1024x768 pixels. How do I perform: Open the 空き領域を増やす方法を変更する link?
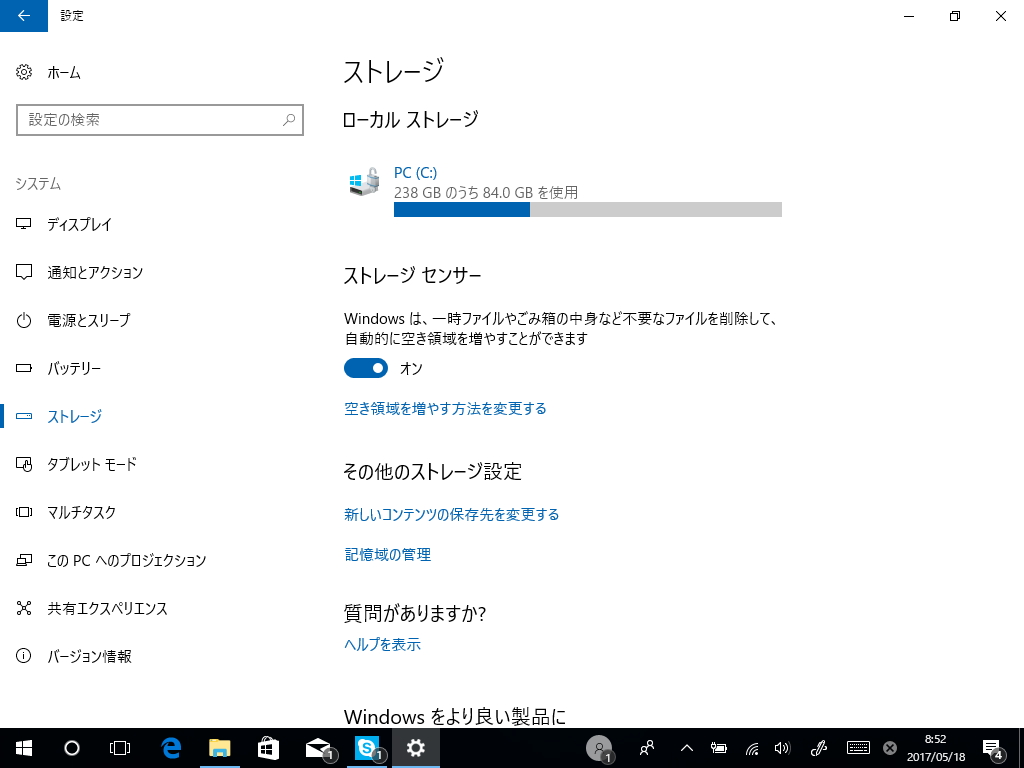pos(445,408)
